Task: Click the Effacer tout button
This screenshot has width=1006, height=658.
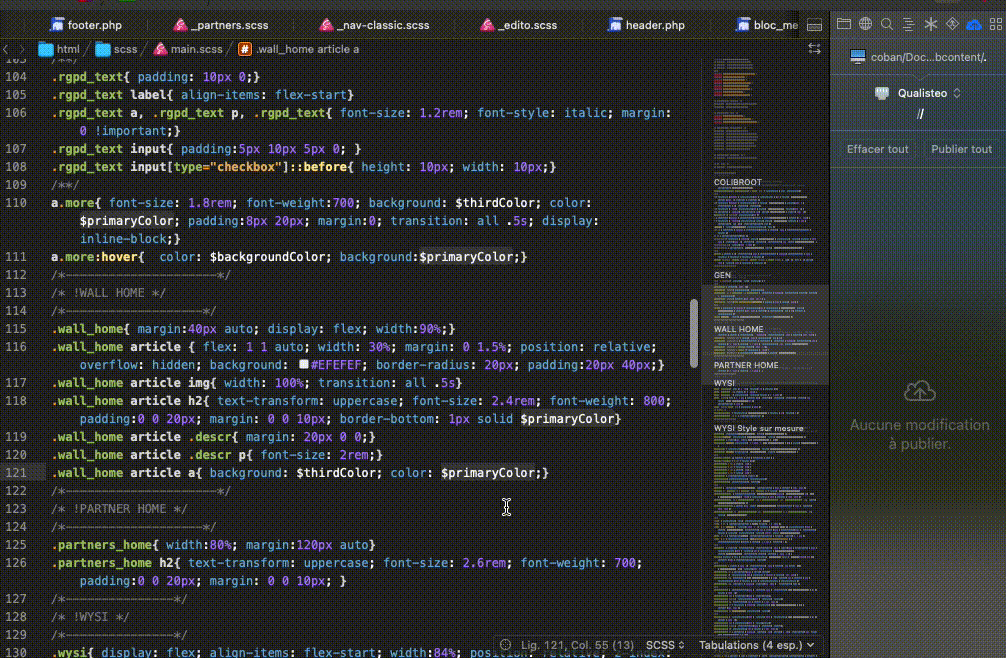Action: pos(877,149)
